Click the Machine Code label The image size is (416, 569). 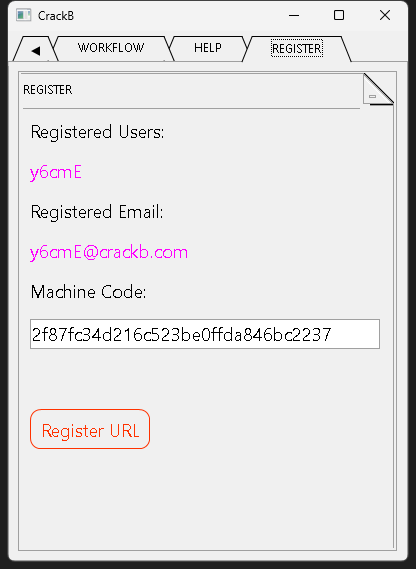(x=88, y=292)
